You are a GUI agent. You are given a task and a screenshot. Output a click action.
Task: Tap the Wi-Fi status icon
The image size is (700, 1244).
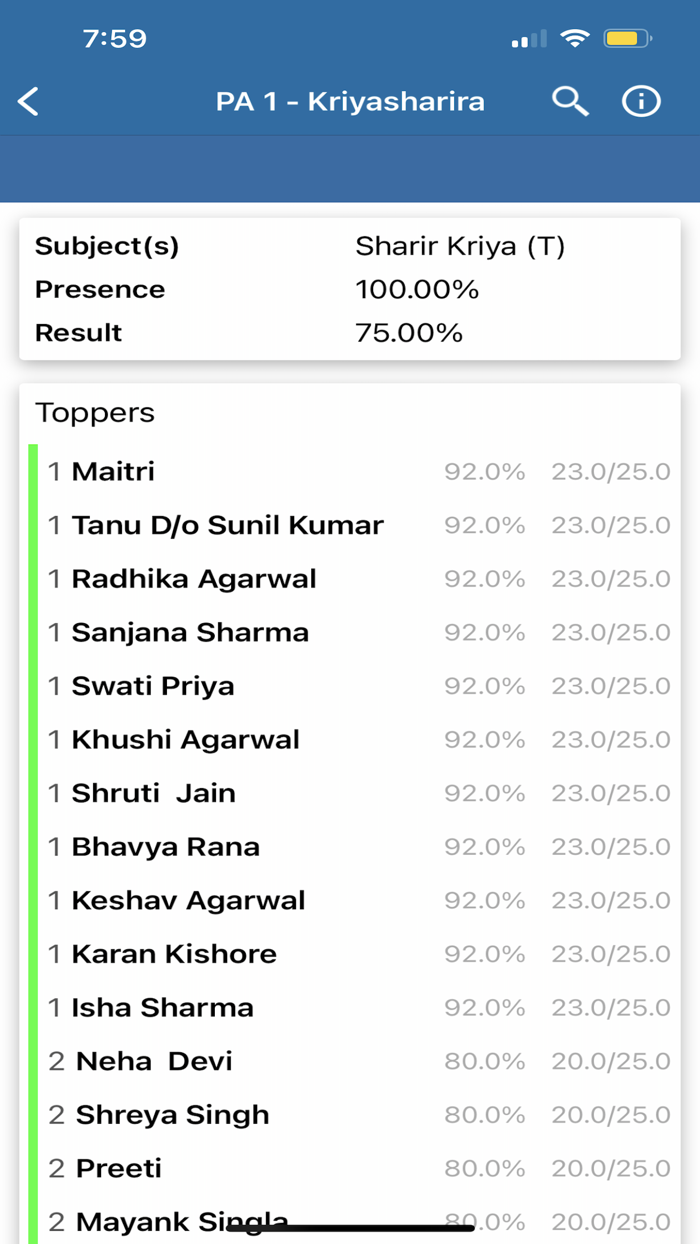tap(575, 39)
